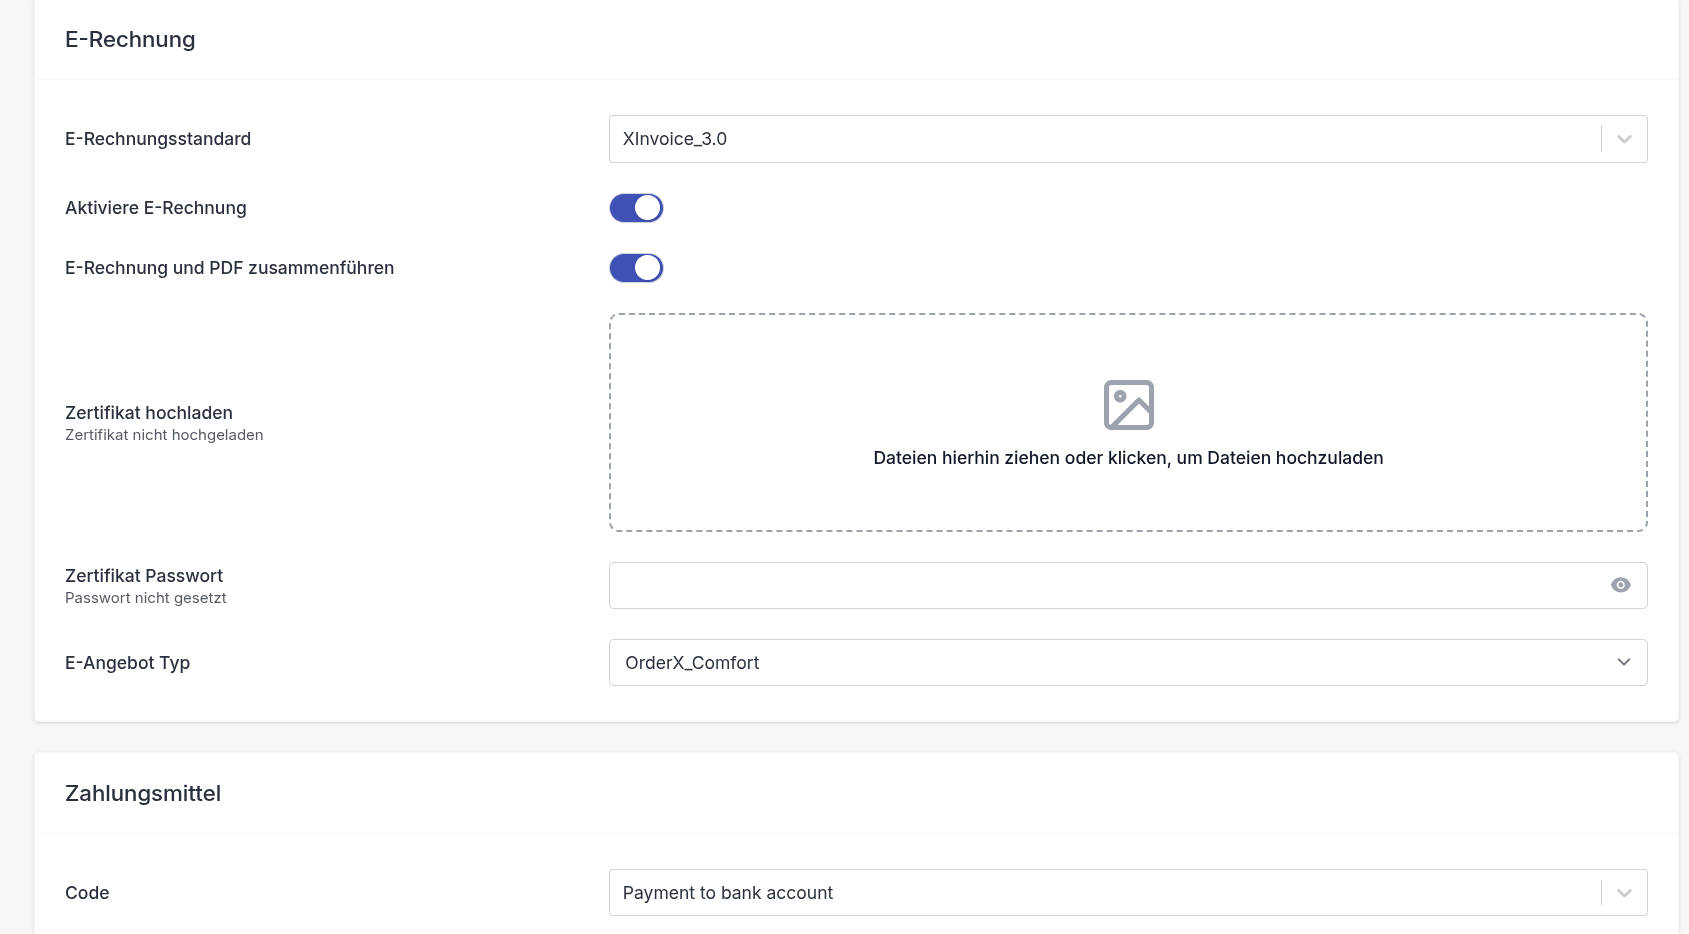Click the chevron of E-Rechnungsstandard dropdown

(1624, 139)
